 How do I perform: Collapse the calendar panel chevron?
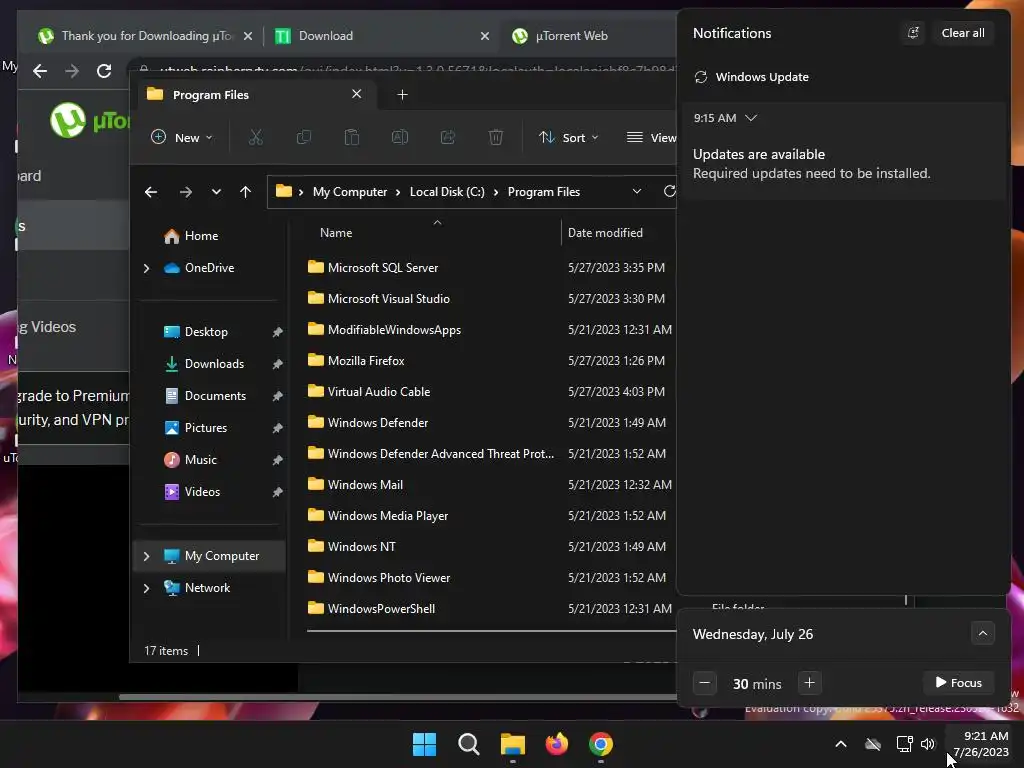click(x=982, y=633)
